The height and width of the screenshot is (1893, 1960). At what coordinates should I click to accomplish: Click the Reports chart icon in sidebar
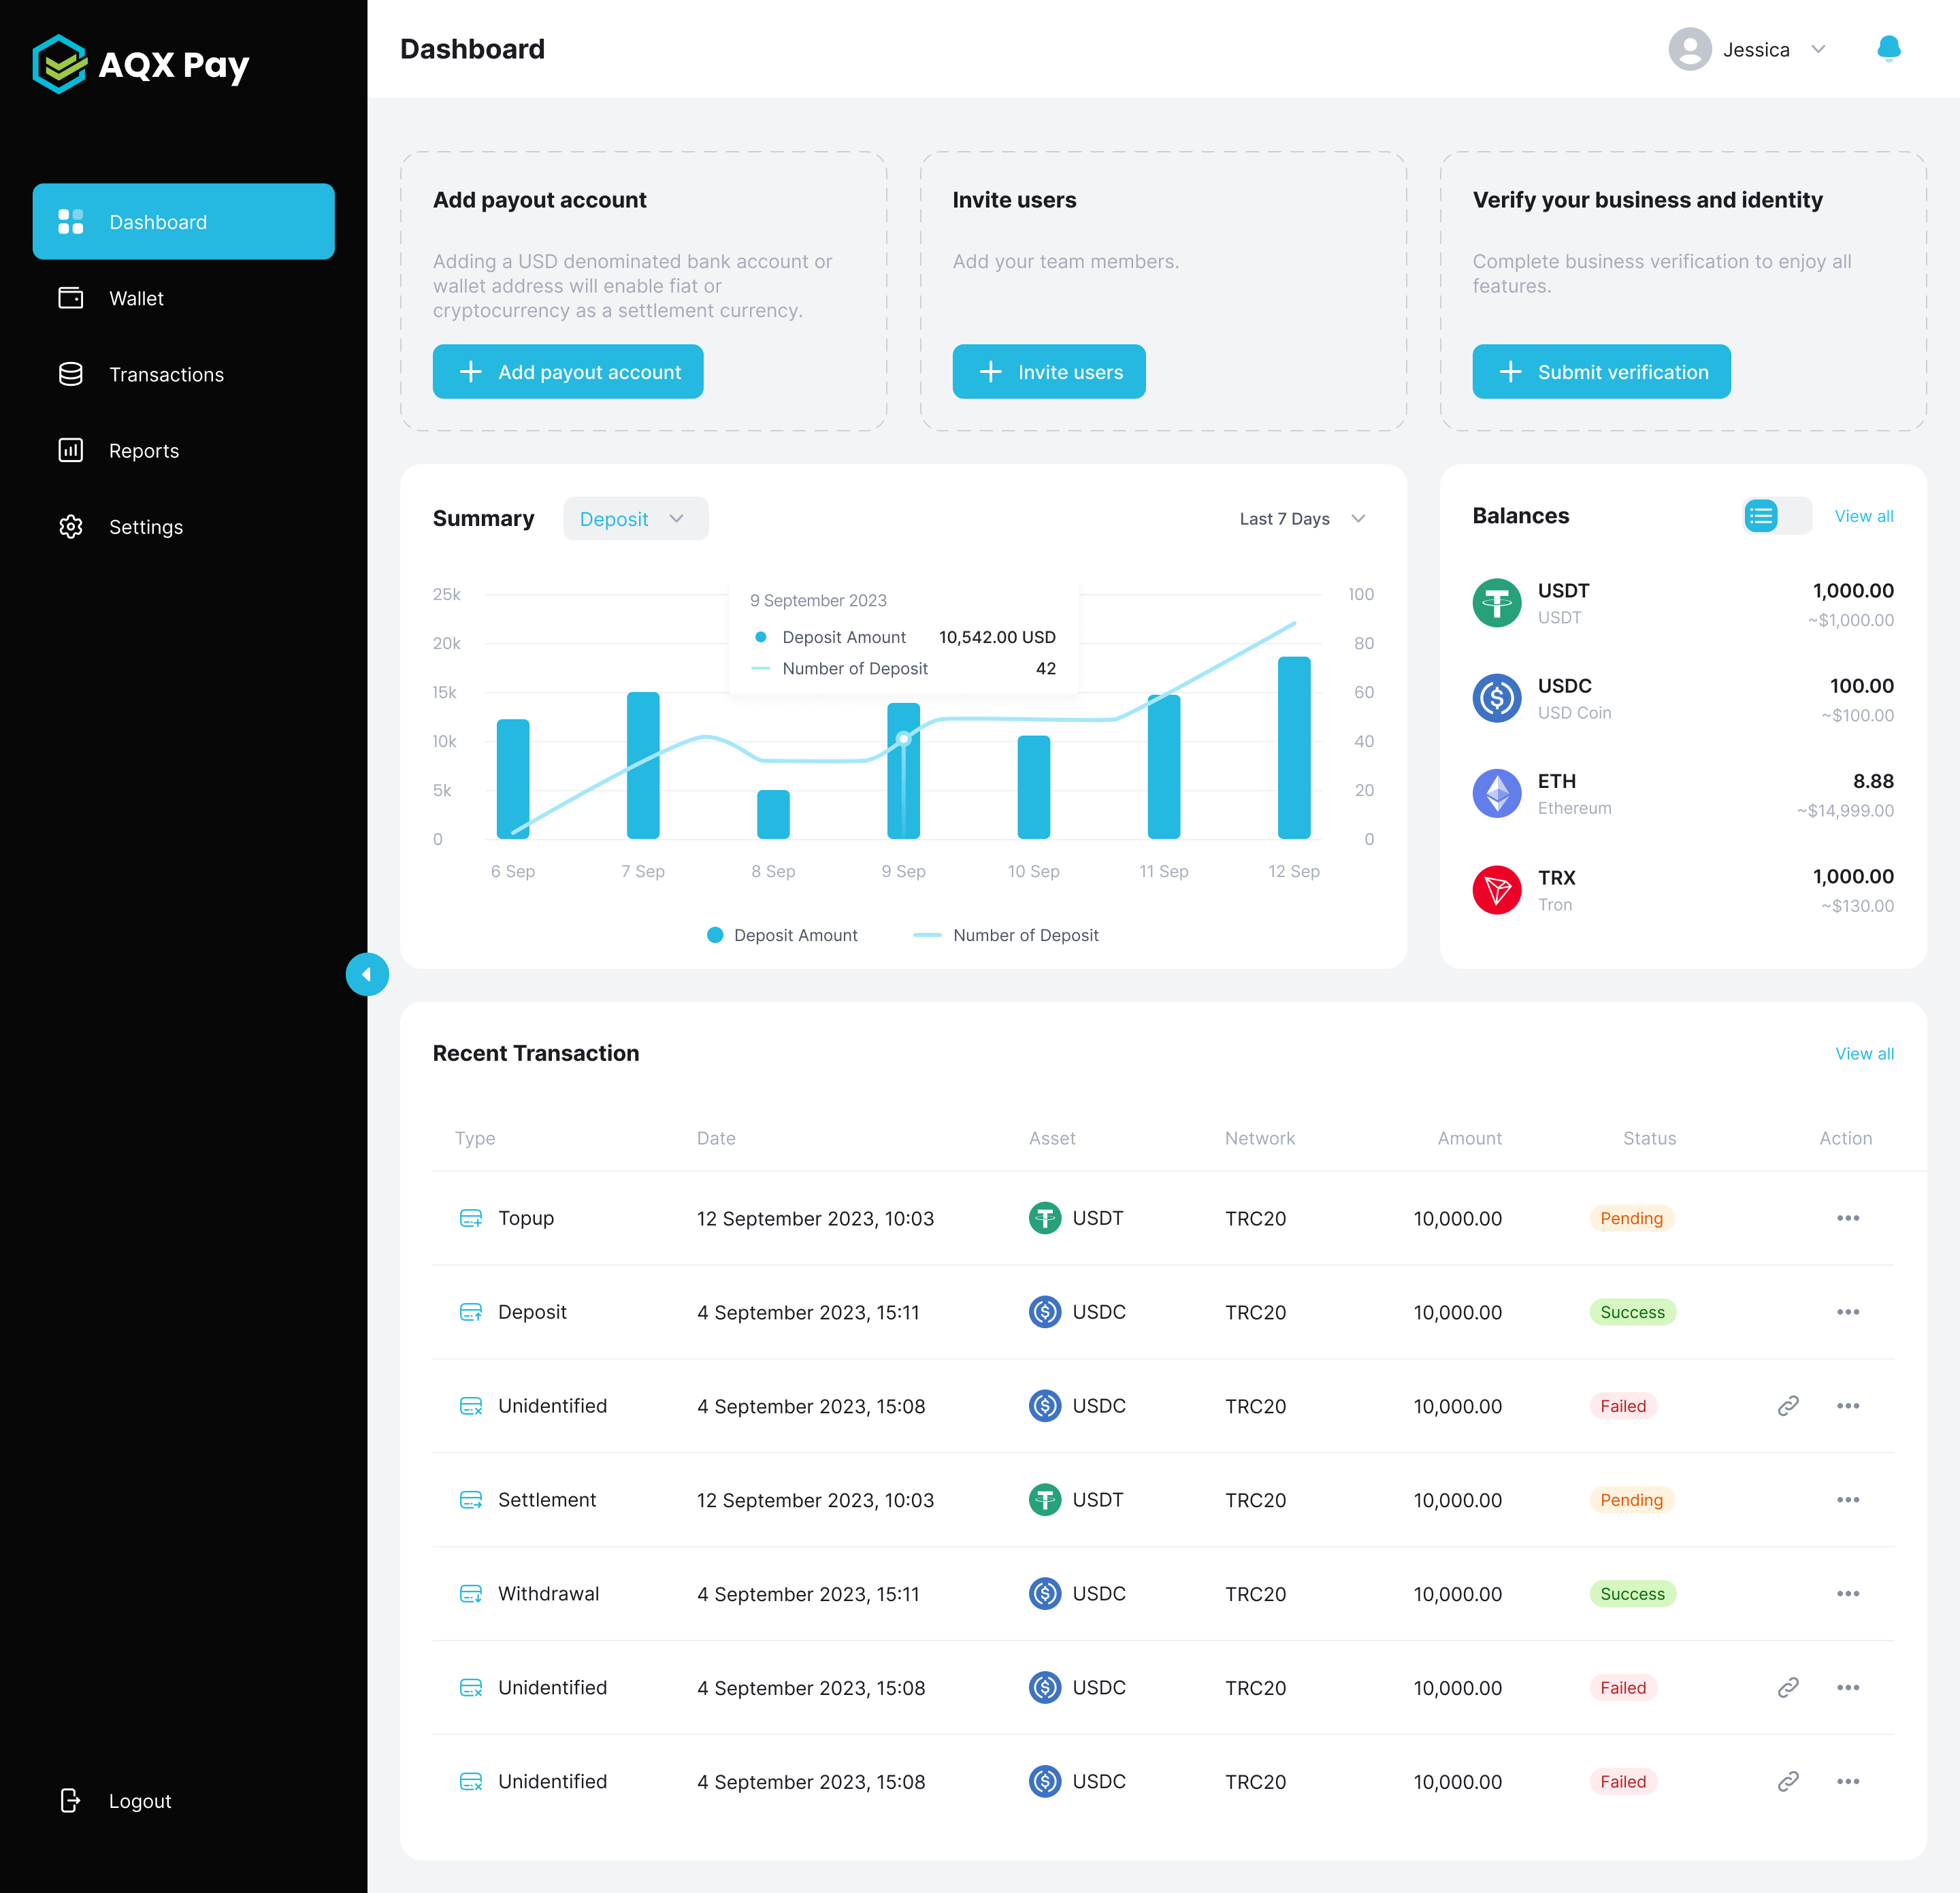click(x=71, y=450)
